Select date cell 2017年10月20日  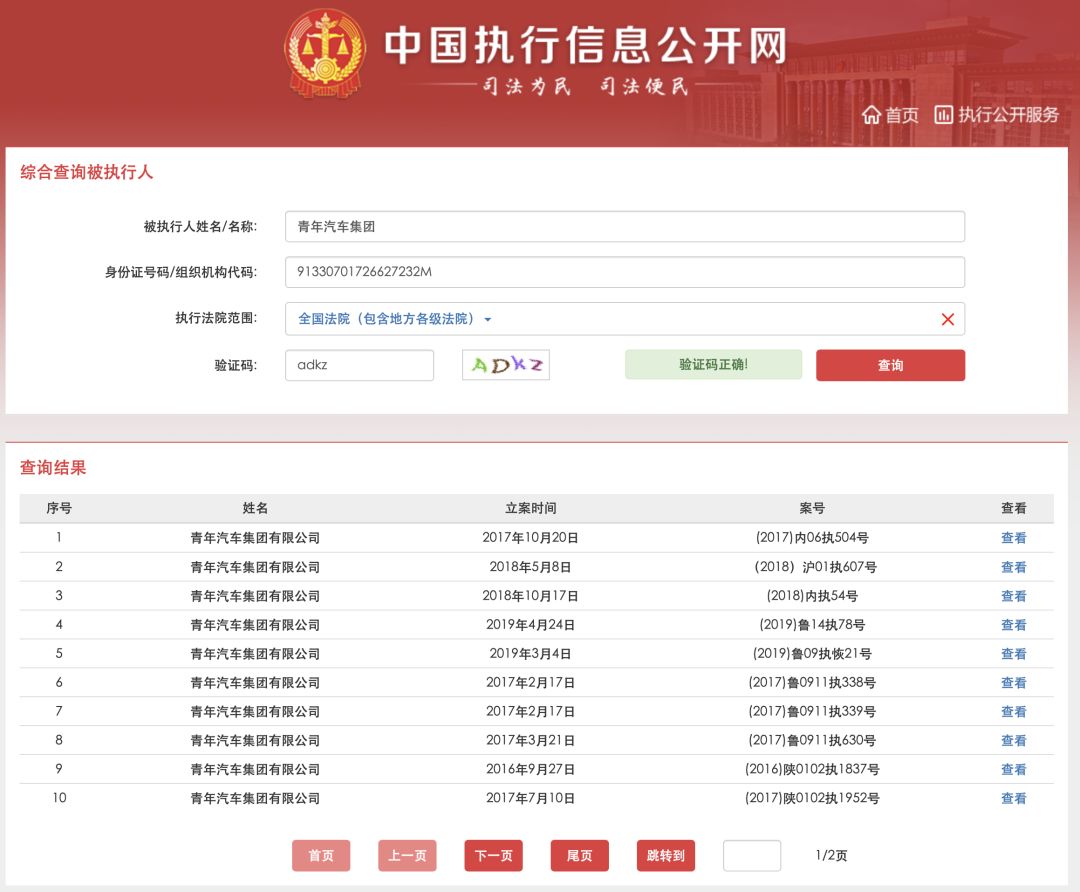(x=530, y=538)
